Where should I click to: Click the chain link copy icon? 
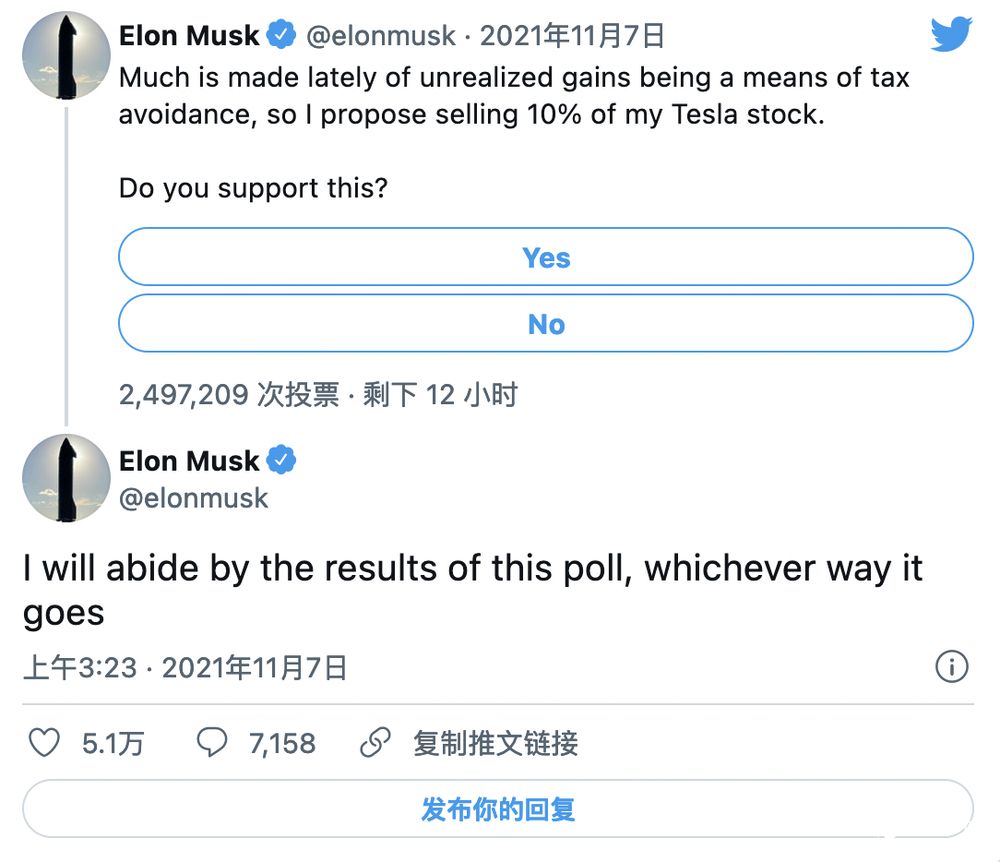coord(376,743)
